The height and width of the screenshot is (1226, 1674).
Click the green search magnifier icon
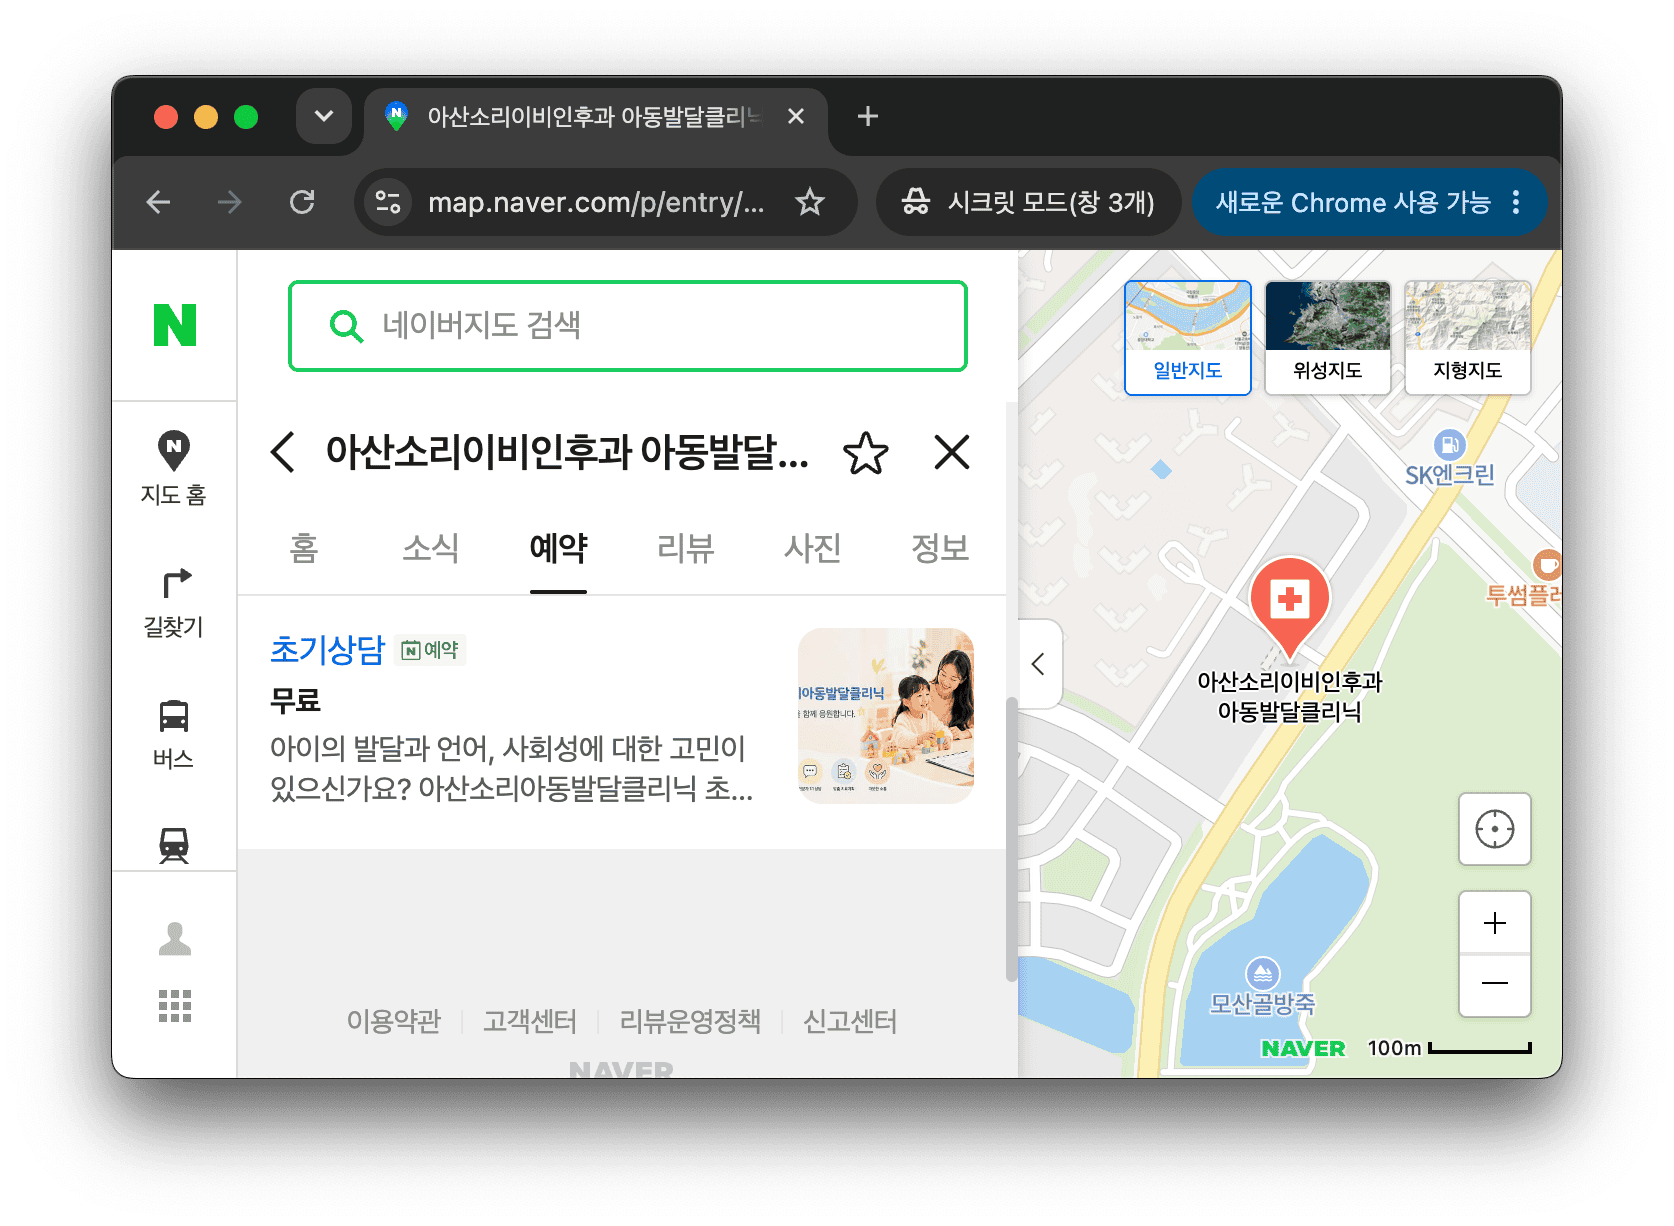coord(346,326)
